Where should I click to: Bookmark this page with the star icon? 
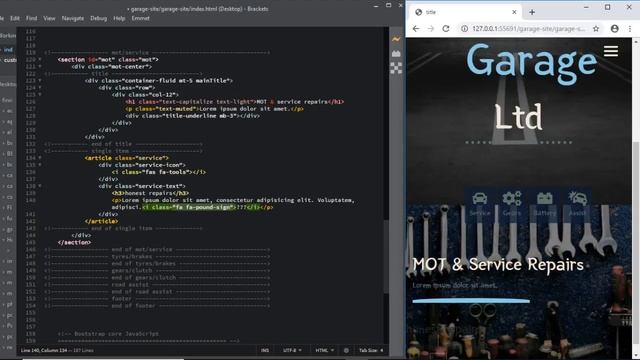(x=596, y=29)
